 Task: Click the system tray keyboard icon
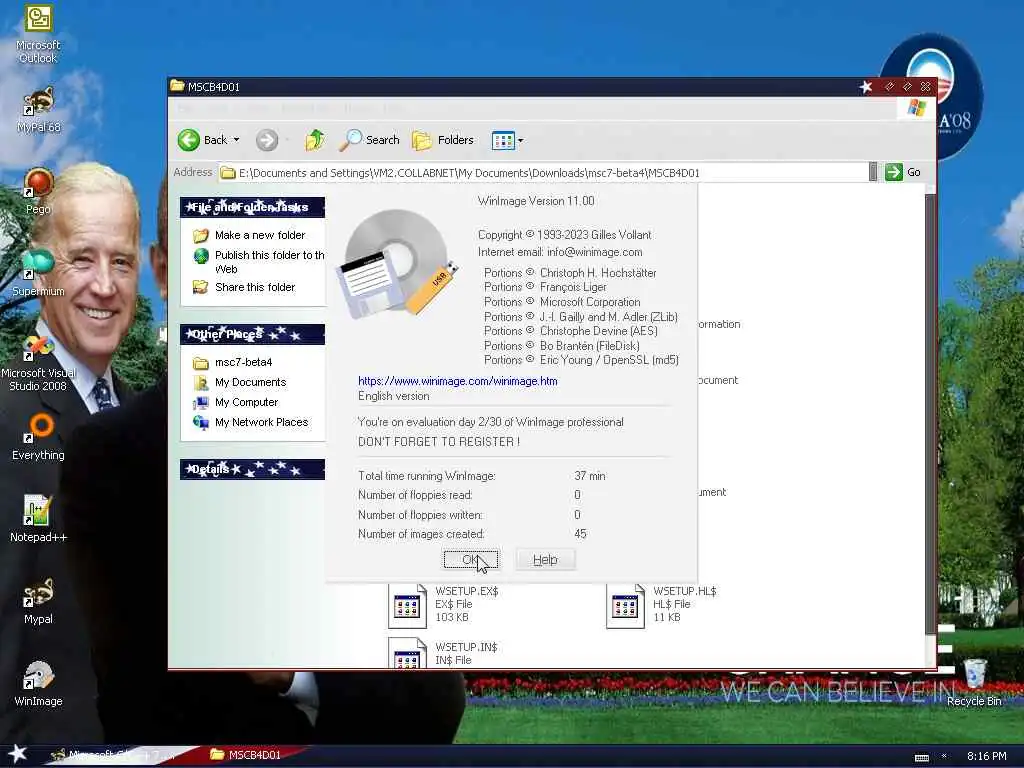(x=921, y=757)
